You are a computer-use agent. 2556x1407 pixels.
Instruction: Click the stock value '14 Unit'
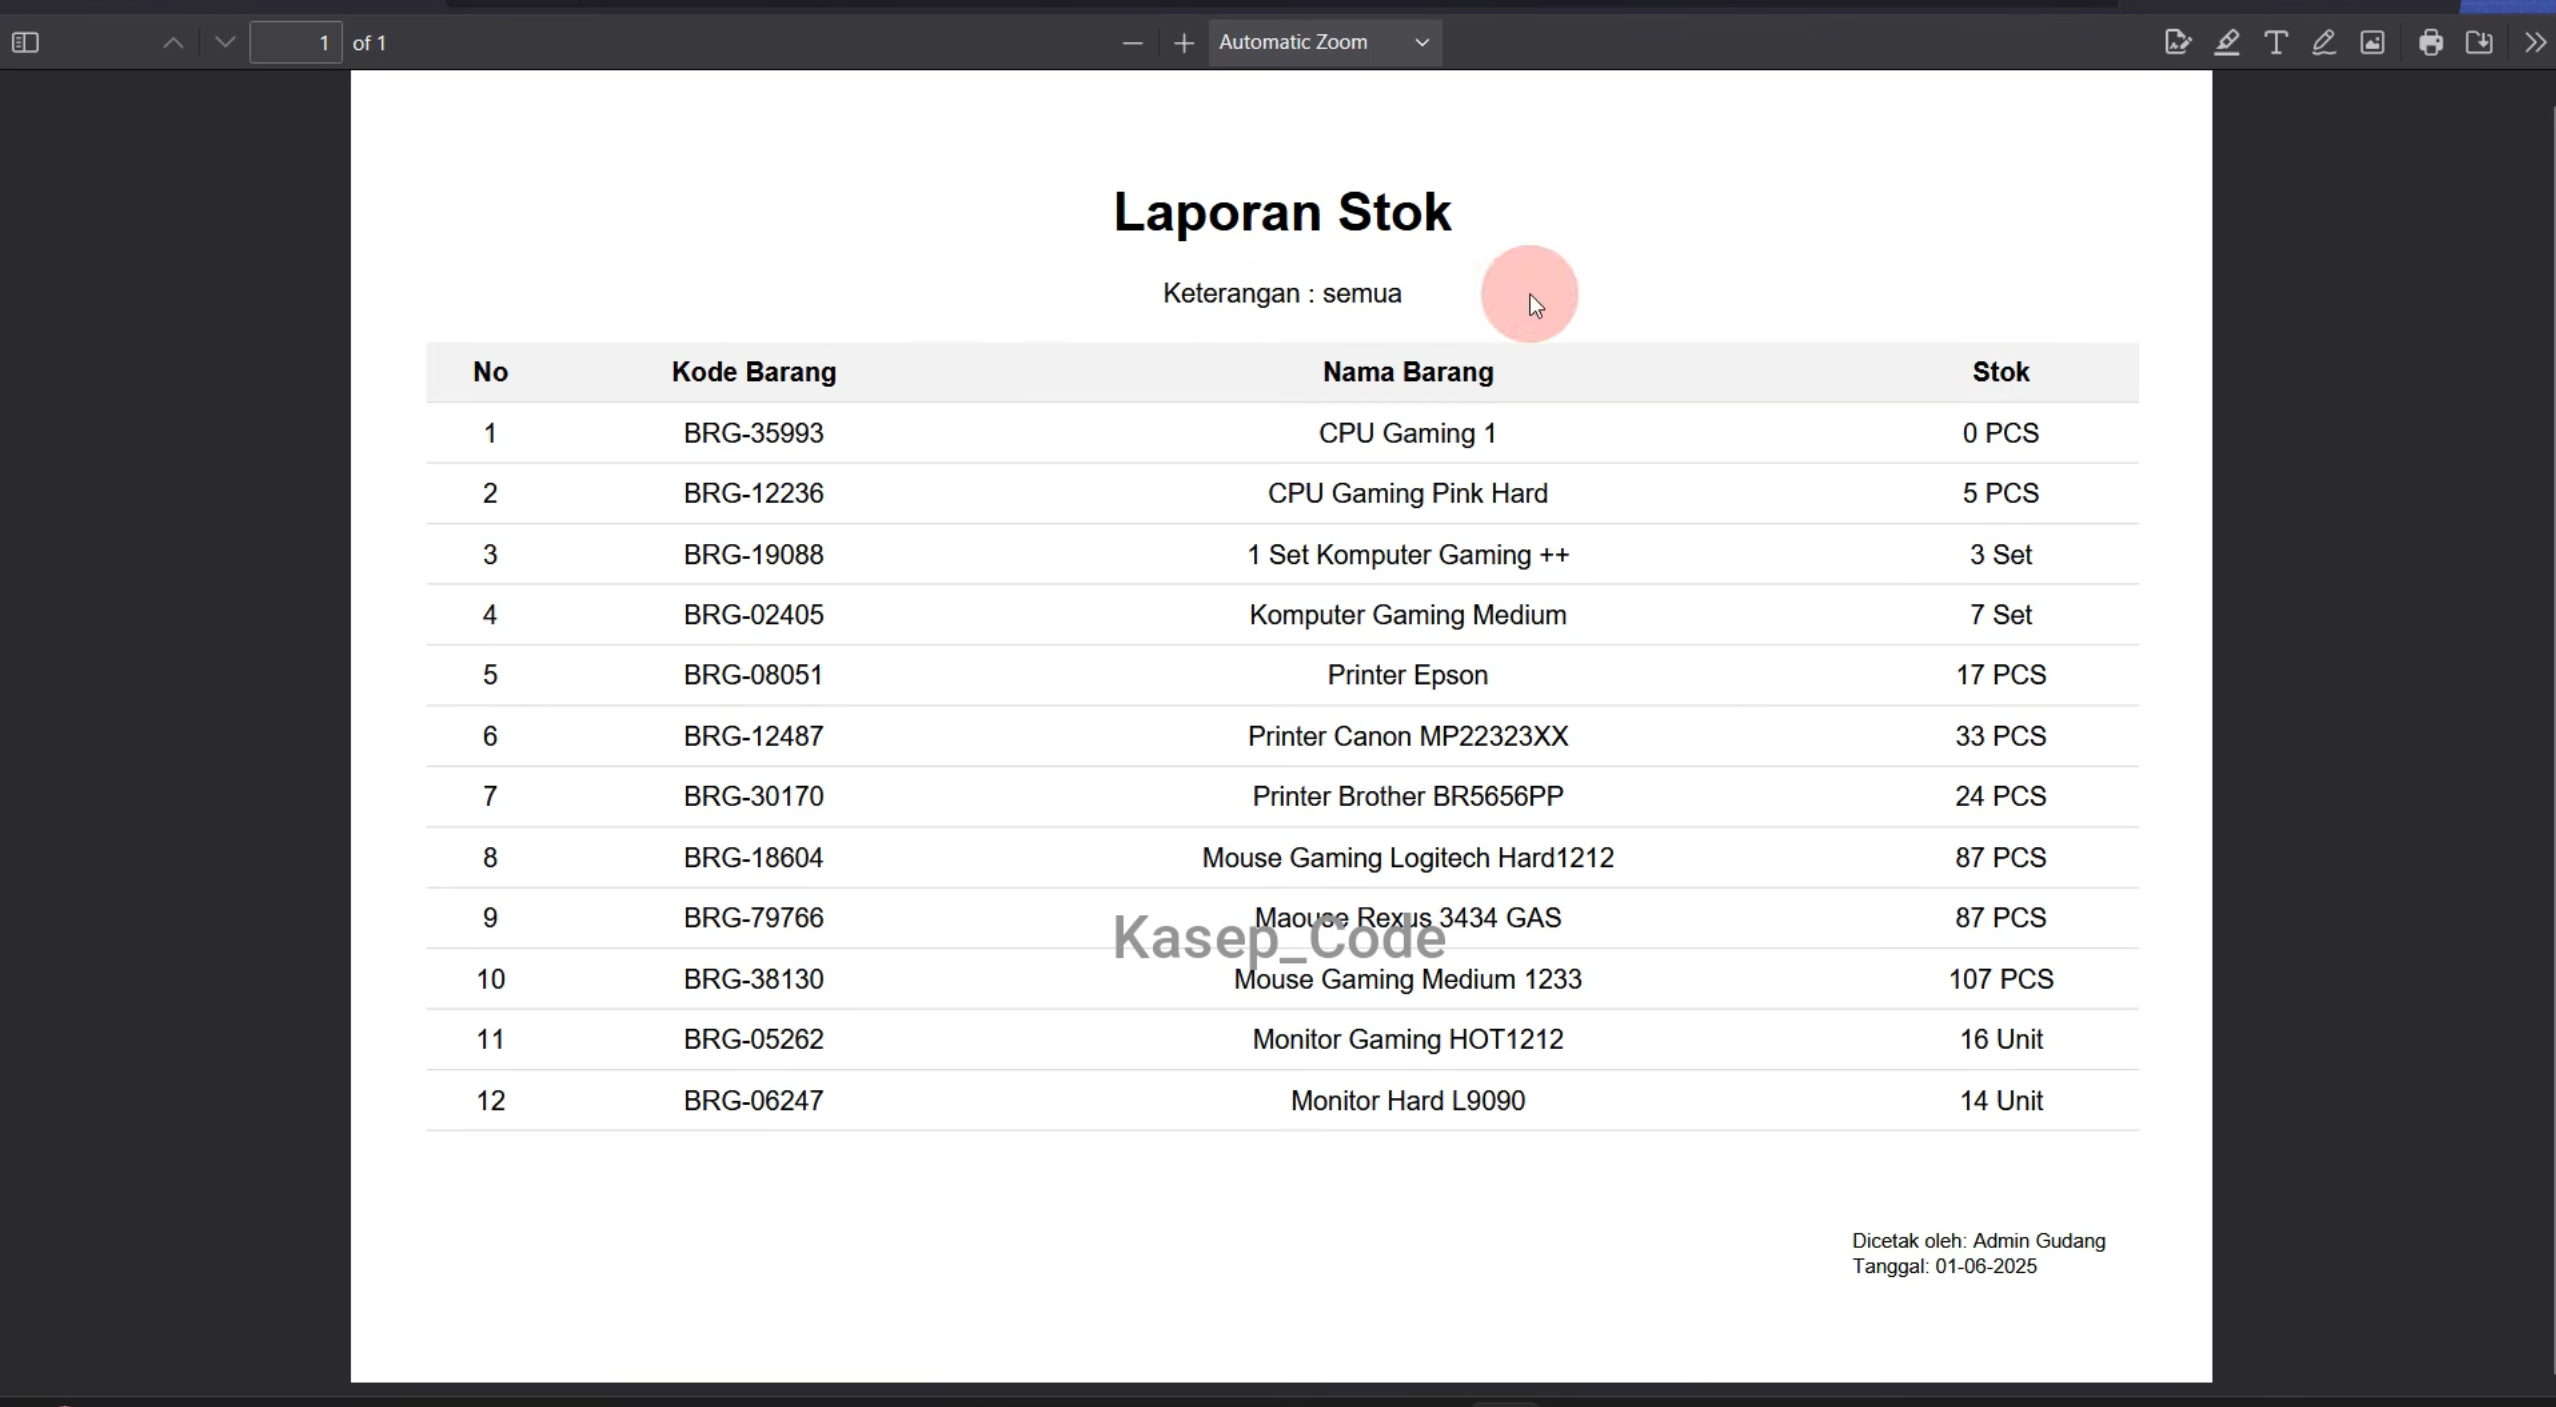2001,1101
